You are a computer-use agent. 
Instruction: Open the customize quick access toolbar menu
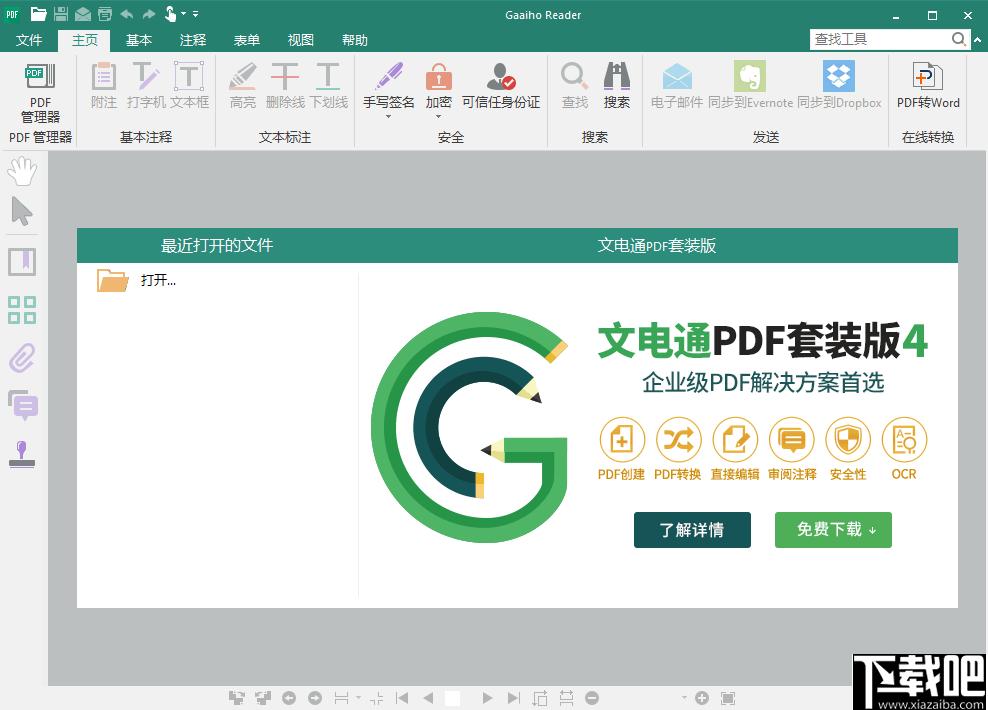(x=195, y=13)
